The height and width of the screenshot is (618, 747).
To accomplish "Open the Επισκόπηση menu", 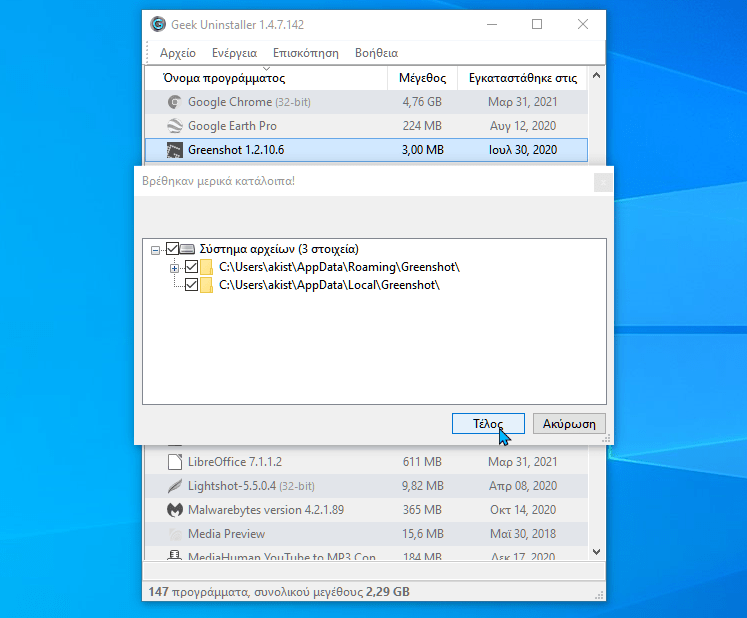I will [x=306, y=53].
